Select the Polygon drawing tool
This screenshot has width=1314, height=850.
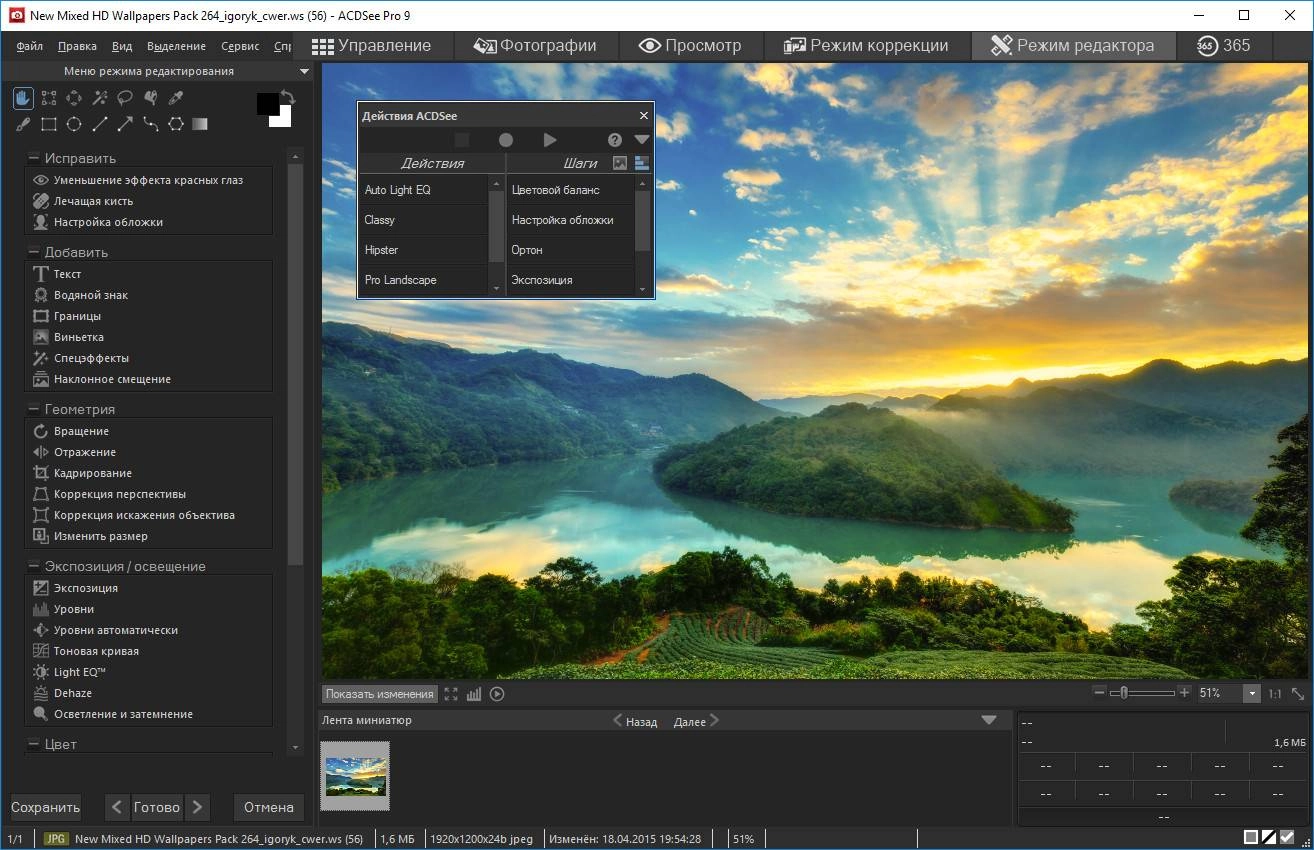tap(176, 124)
